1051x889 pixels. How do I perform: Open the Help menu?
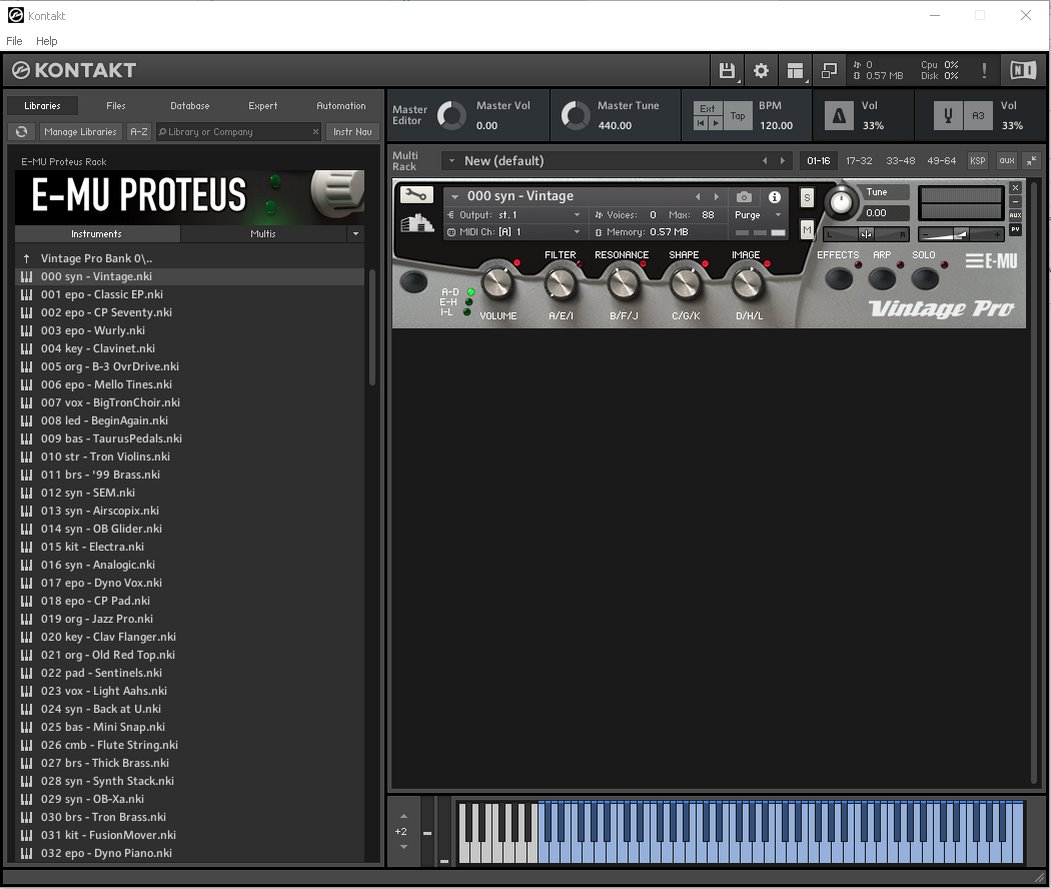click(x=47, y=41)
